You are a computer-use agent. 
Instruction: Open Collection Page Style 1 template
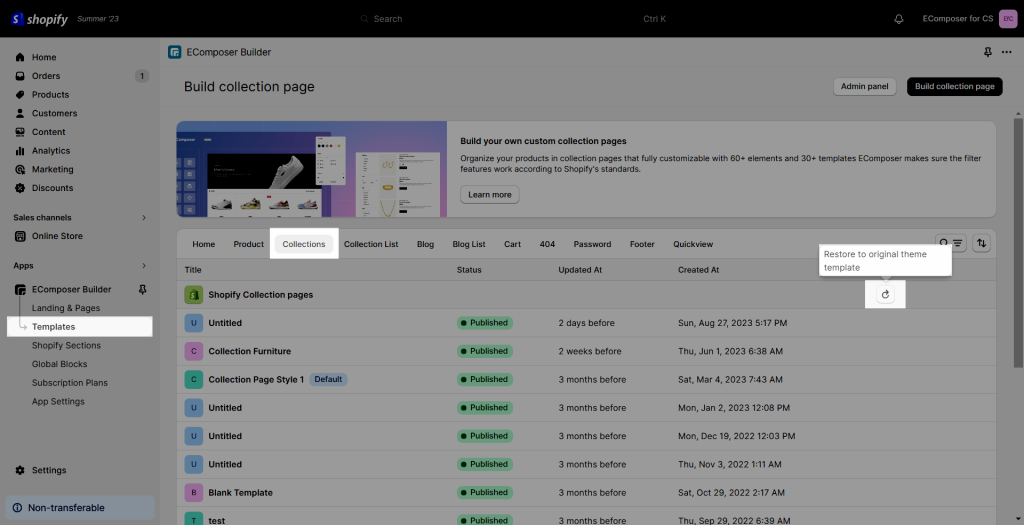256,379
